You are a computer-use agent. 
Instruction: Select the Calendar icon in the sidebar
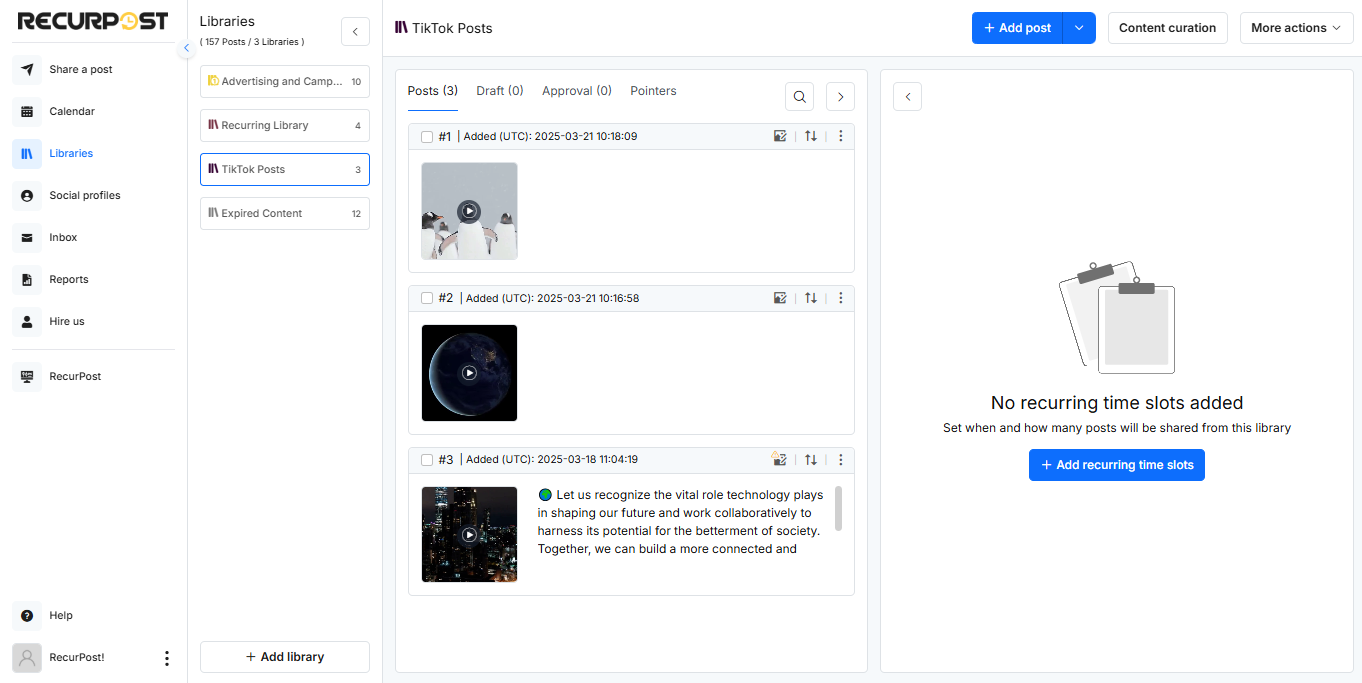coord(28,111)
